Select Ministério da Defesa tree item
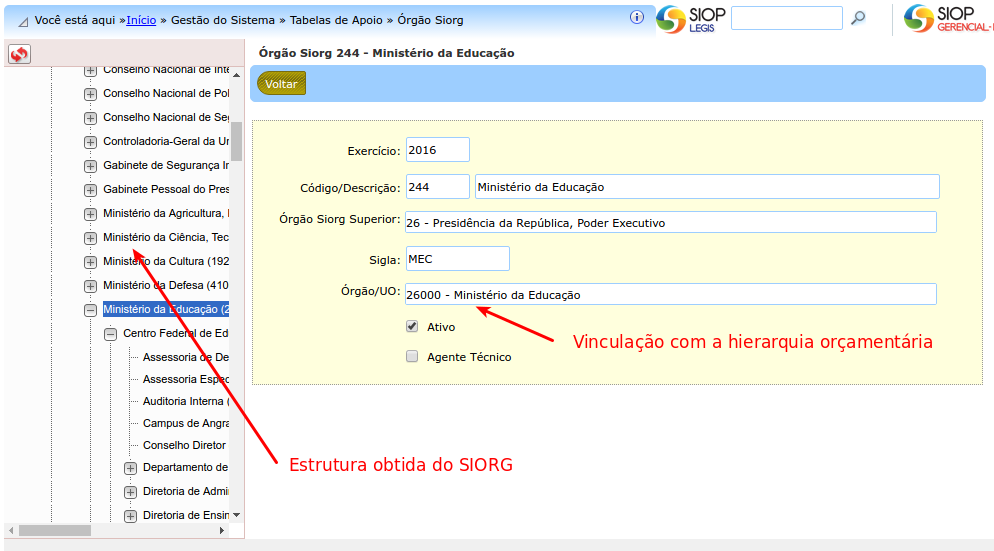This screenshot has width=994, height=551. pyautogui.click(x=166, y=285)
